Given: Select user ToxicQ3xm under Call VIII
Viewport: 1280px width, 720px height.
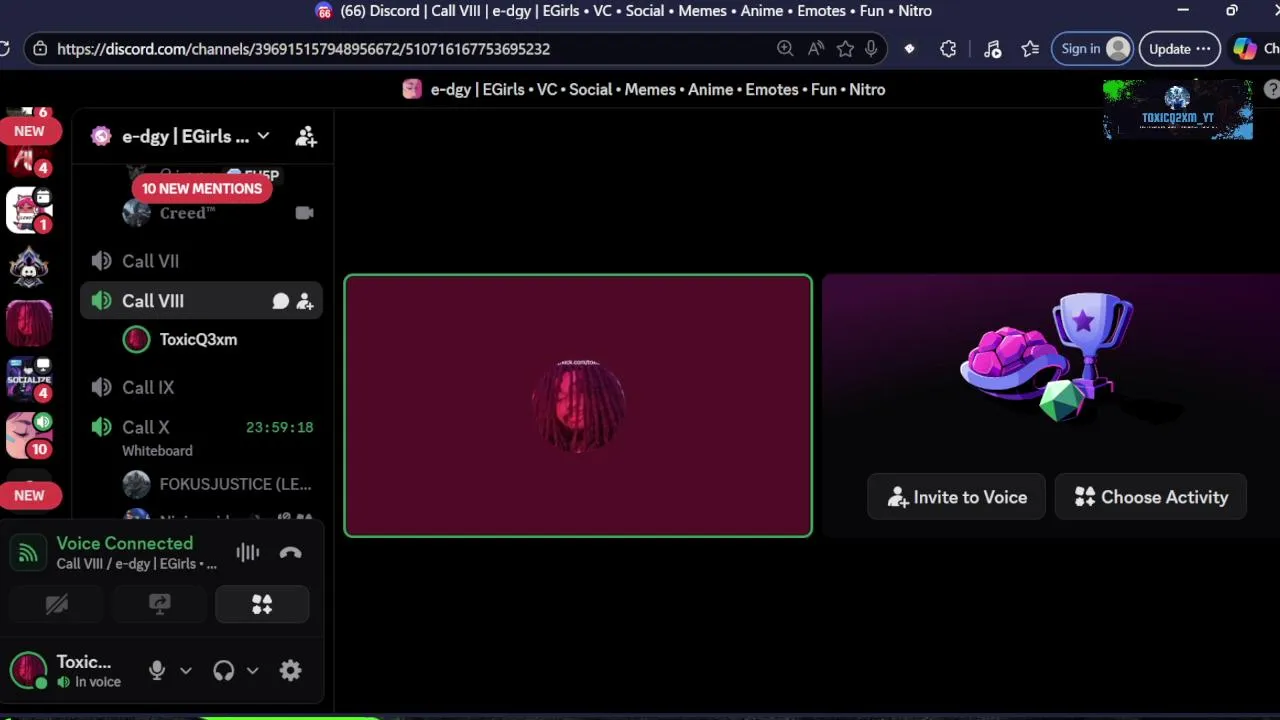Looking at the screenshot, I should point(198,339).
